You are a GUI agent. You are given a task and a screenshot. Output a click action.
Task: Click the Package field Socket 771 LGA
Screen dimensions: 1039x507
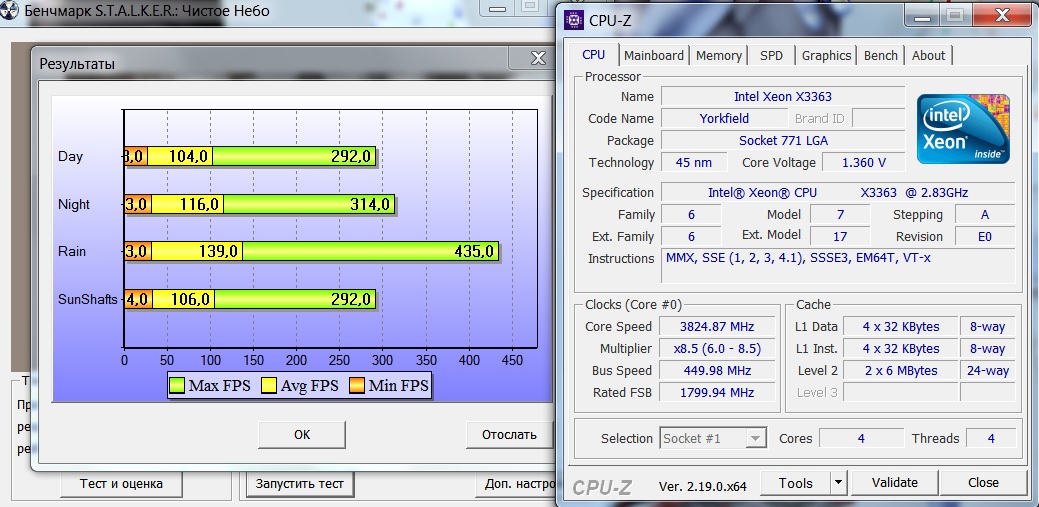[783, 141]
